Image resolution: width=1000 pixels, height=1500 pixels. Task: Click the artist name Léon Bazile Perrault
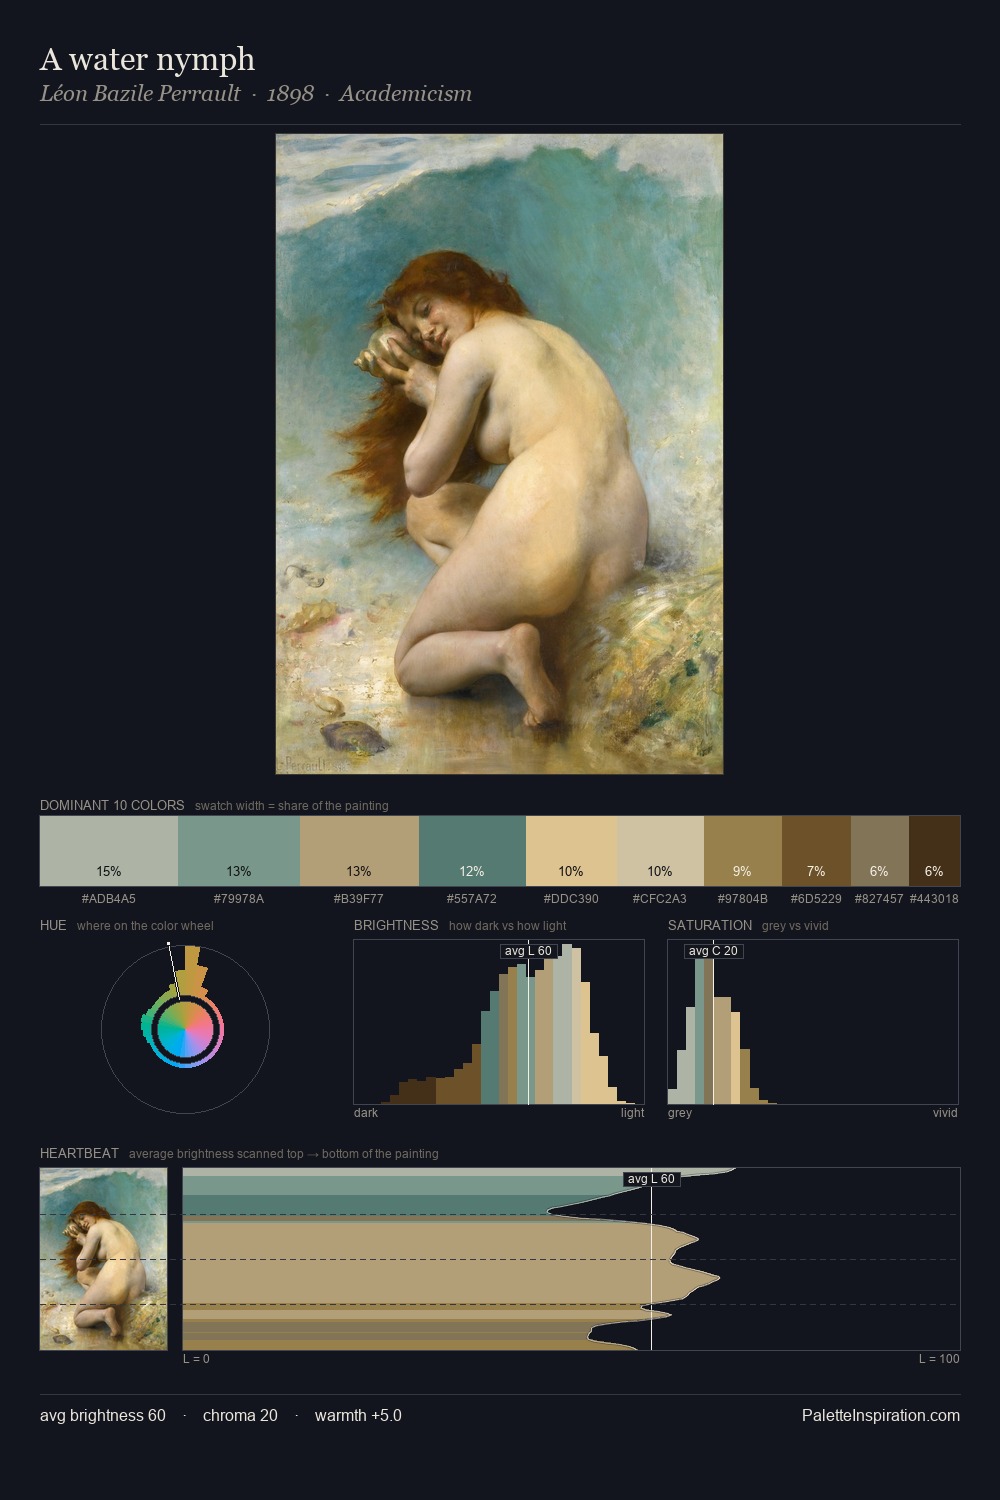point(140,94)
